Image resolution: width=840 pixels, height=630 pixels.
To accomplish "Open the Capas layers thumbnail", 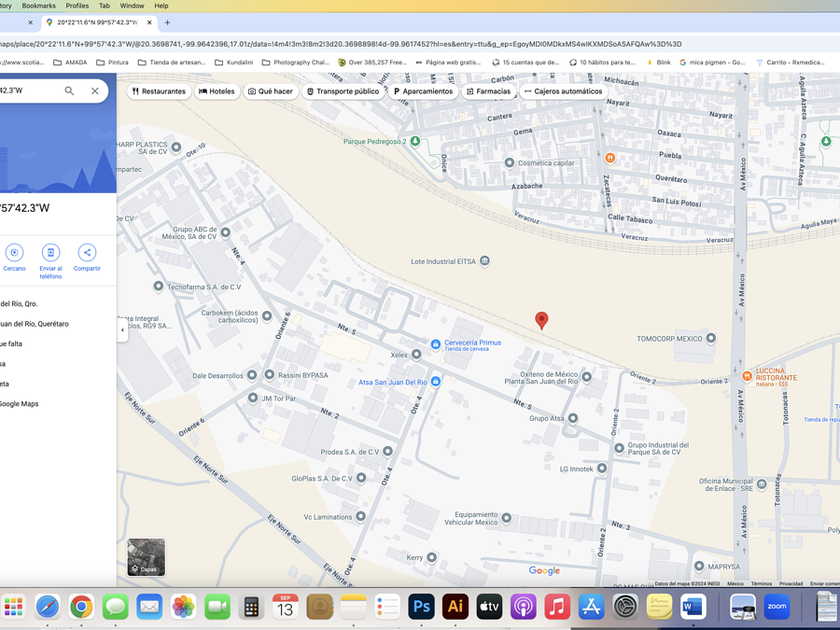I will [x=146, y=557].
